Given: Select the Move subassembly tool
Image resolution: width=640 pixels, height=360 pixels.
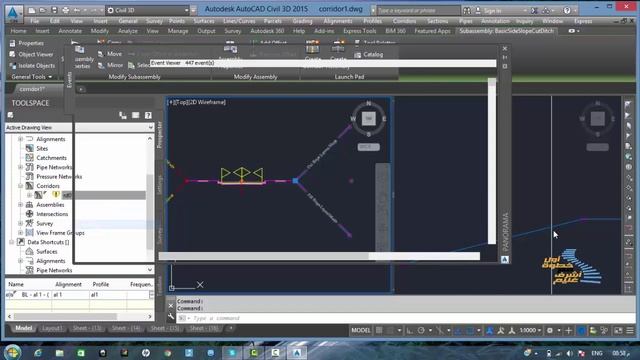Looking at the screenshot, I should coord(110,54).
